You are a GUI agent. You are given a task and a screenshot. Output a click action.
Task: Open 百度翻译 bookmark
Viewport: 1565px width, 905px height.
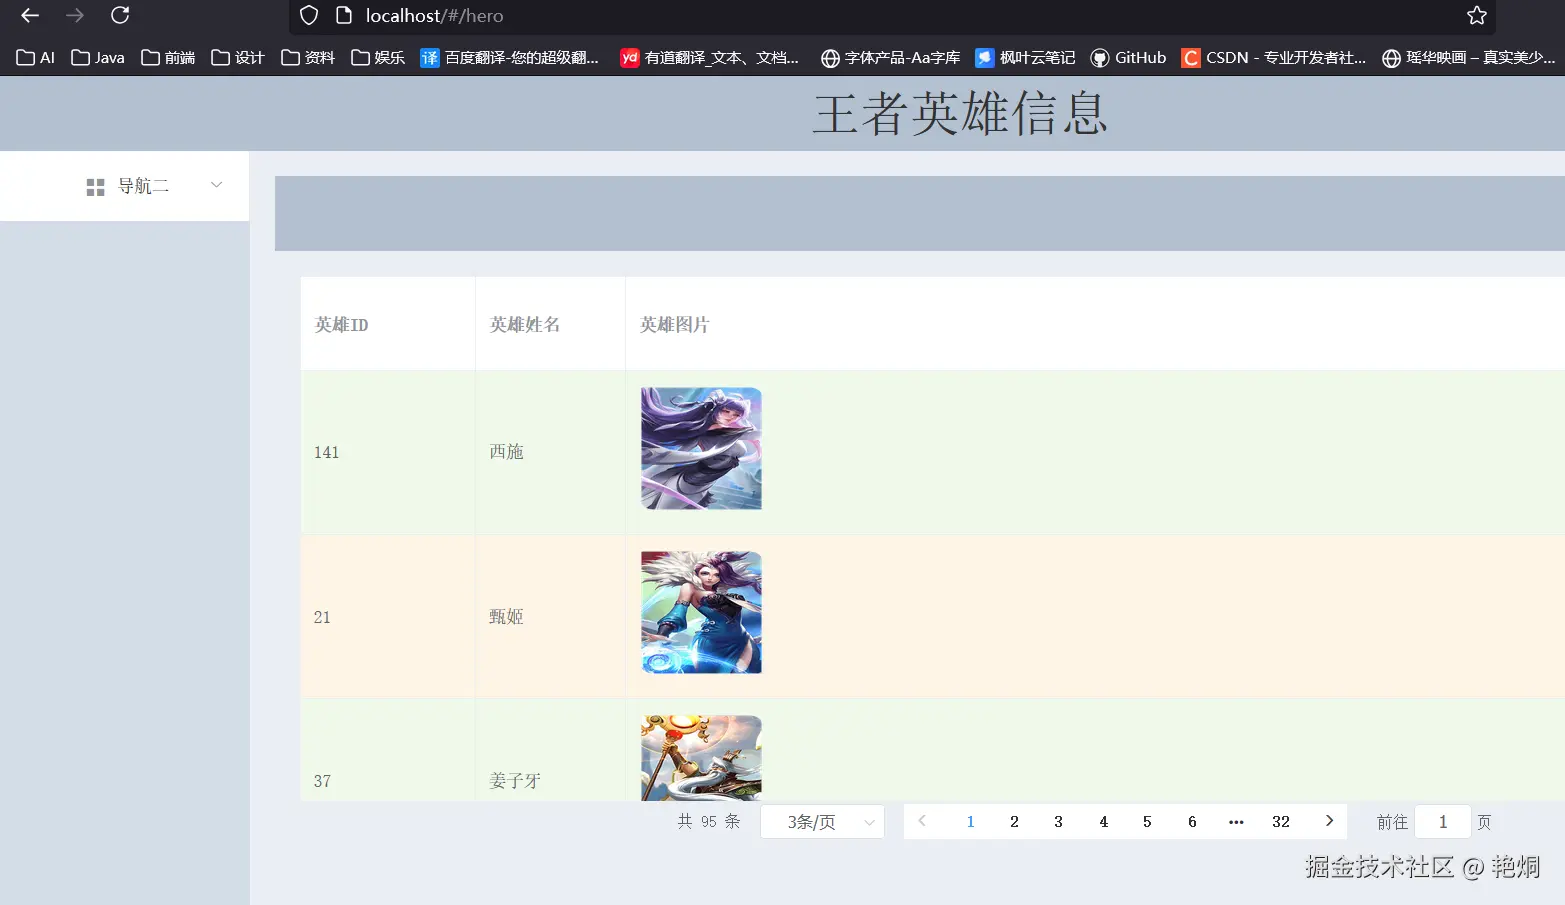click(x=510, y=58)
